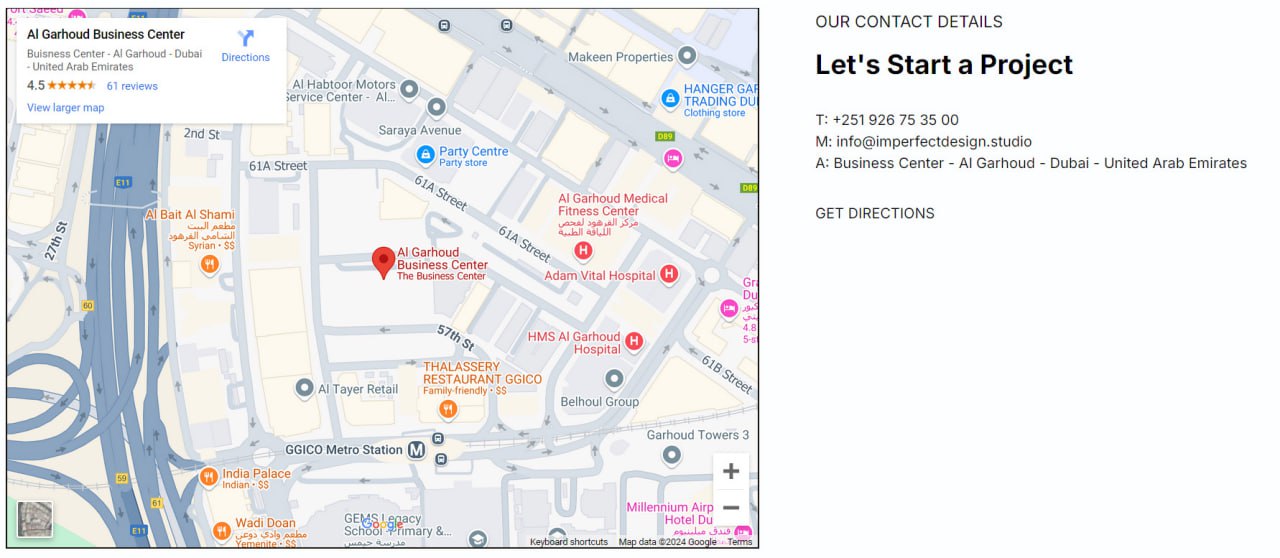Select the Thalassery Restaurant fork icon

(448, 409)
